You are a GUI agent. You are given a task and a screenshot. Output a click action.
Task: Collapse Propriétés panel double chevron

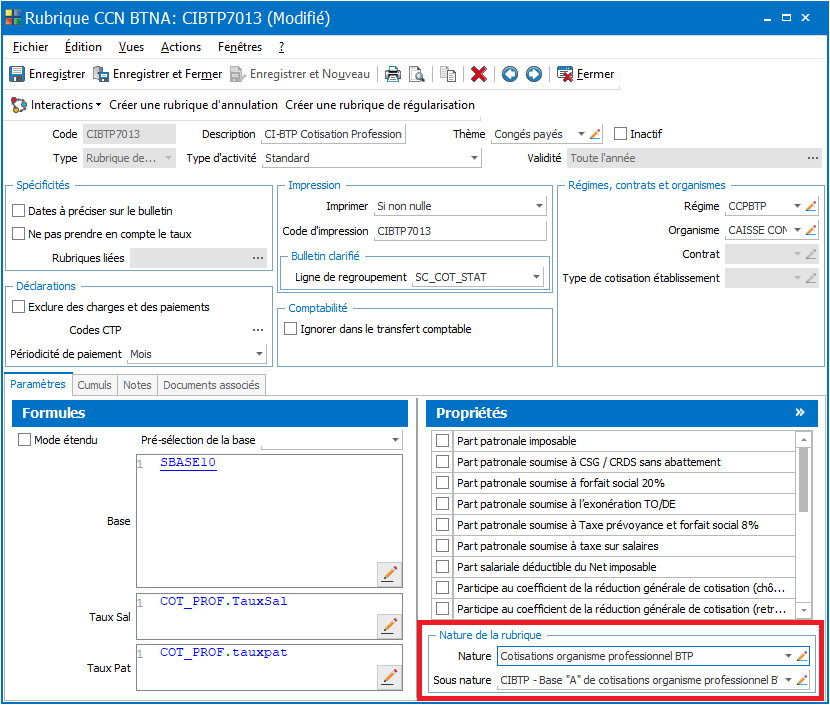point(800,412)
